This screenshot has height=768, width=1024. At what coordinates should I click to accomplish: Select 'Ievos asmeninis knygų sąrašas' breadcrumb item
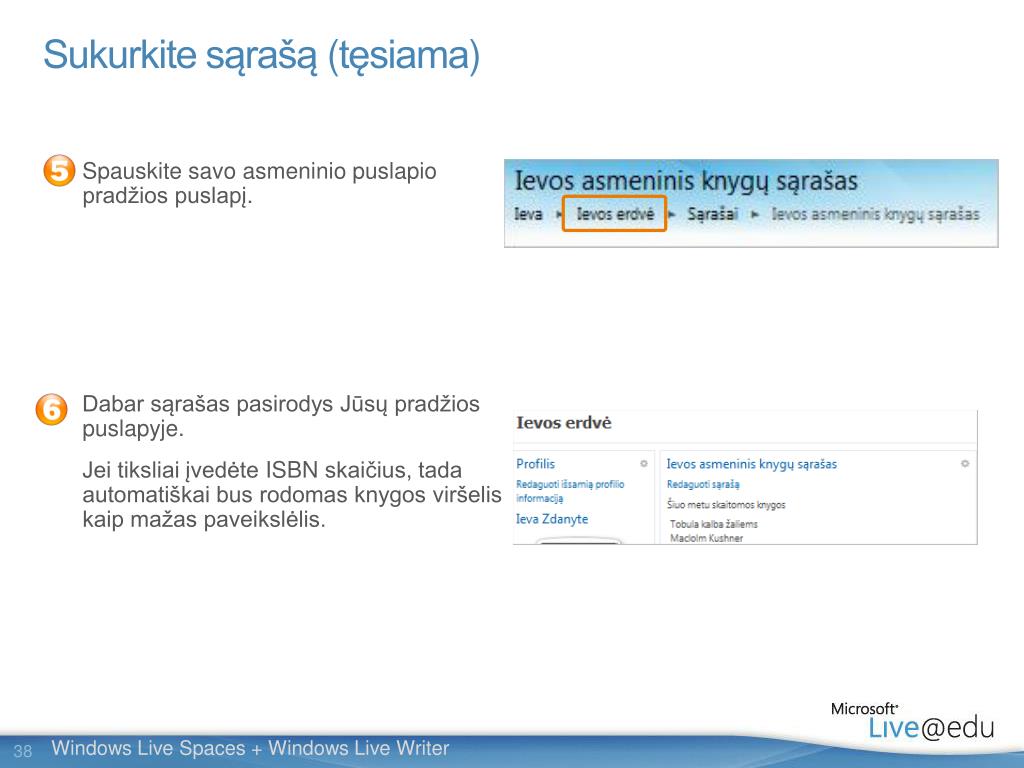click(875, 214)
